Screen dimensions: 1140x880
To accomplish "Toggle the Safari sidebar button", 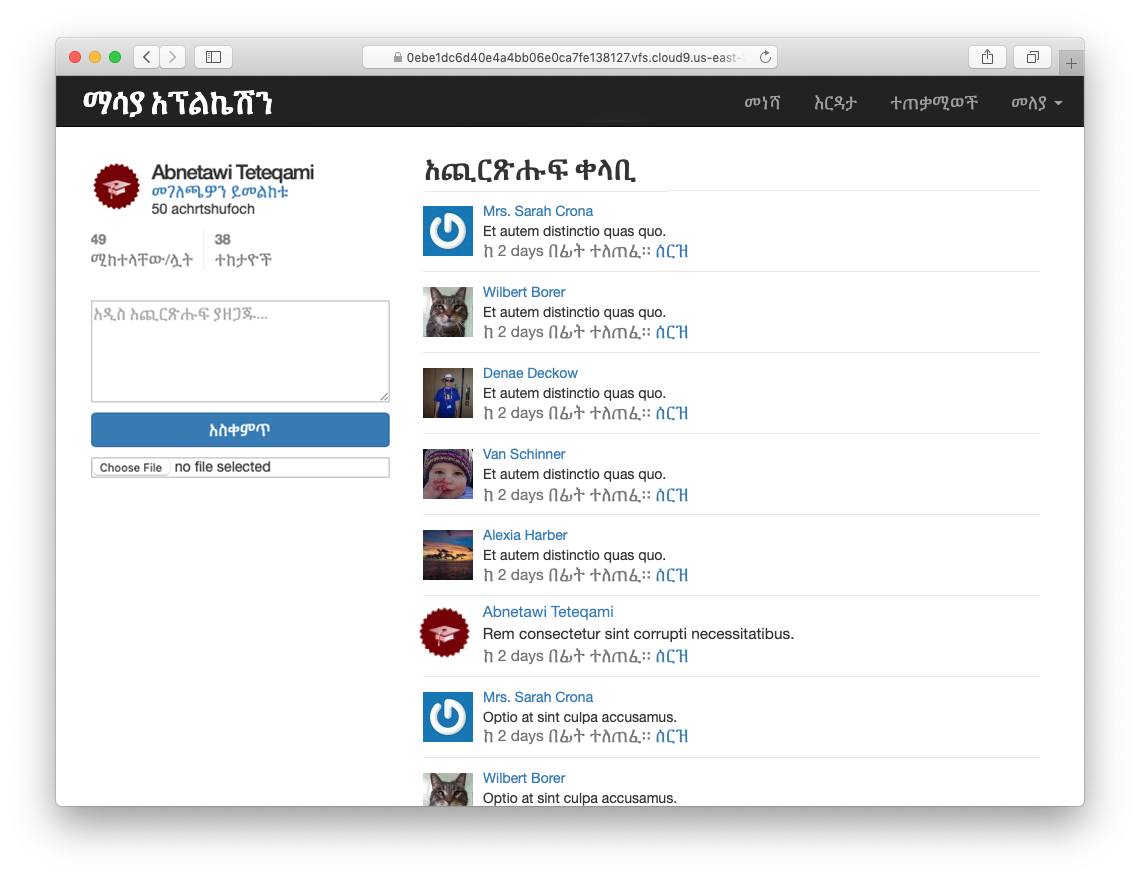I will (x=213, y=57).
